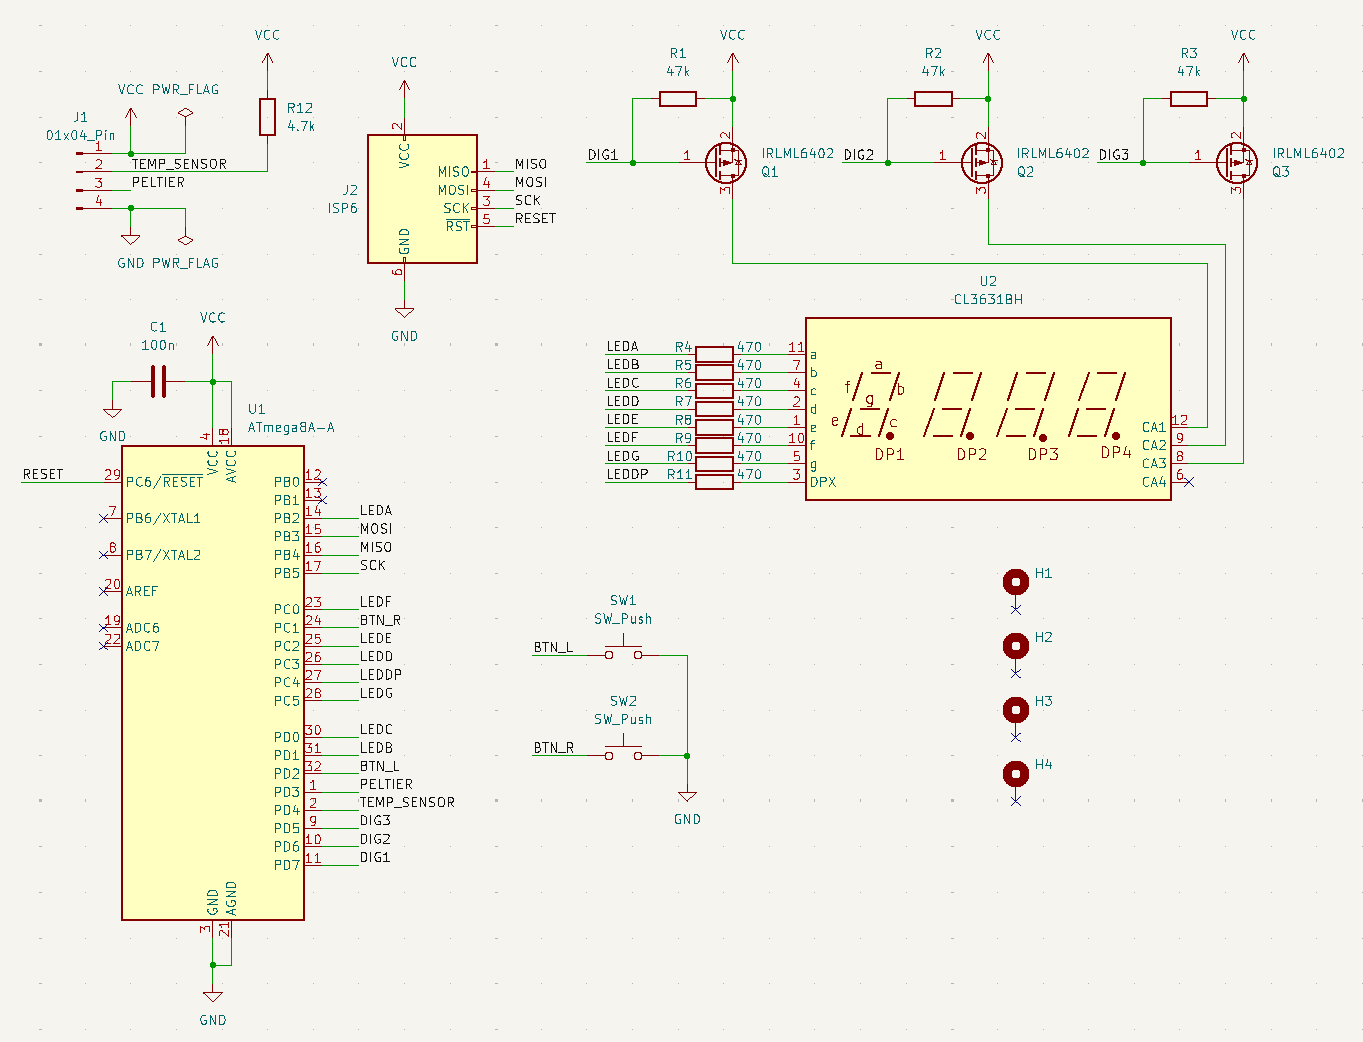Click the PB7/XTAL2 pin name
The height and width of the screenshot is (1042, 1363).
point(163,555)
